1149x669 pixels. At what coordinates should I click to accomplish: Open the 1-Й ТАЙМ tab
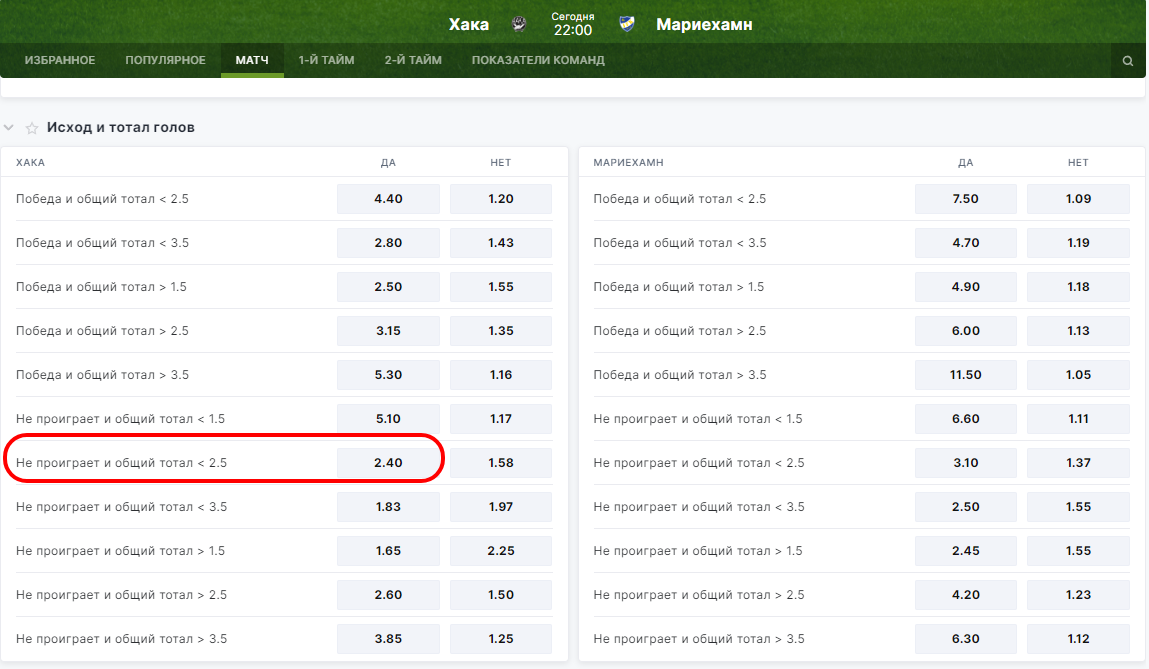[x=326, y=60]
